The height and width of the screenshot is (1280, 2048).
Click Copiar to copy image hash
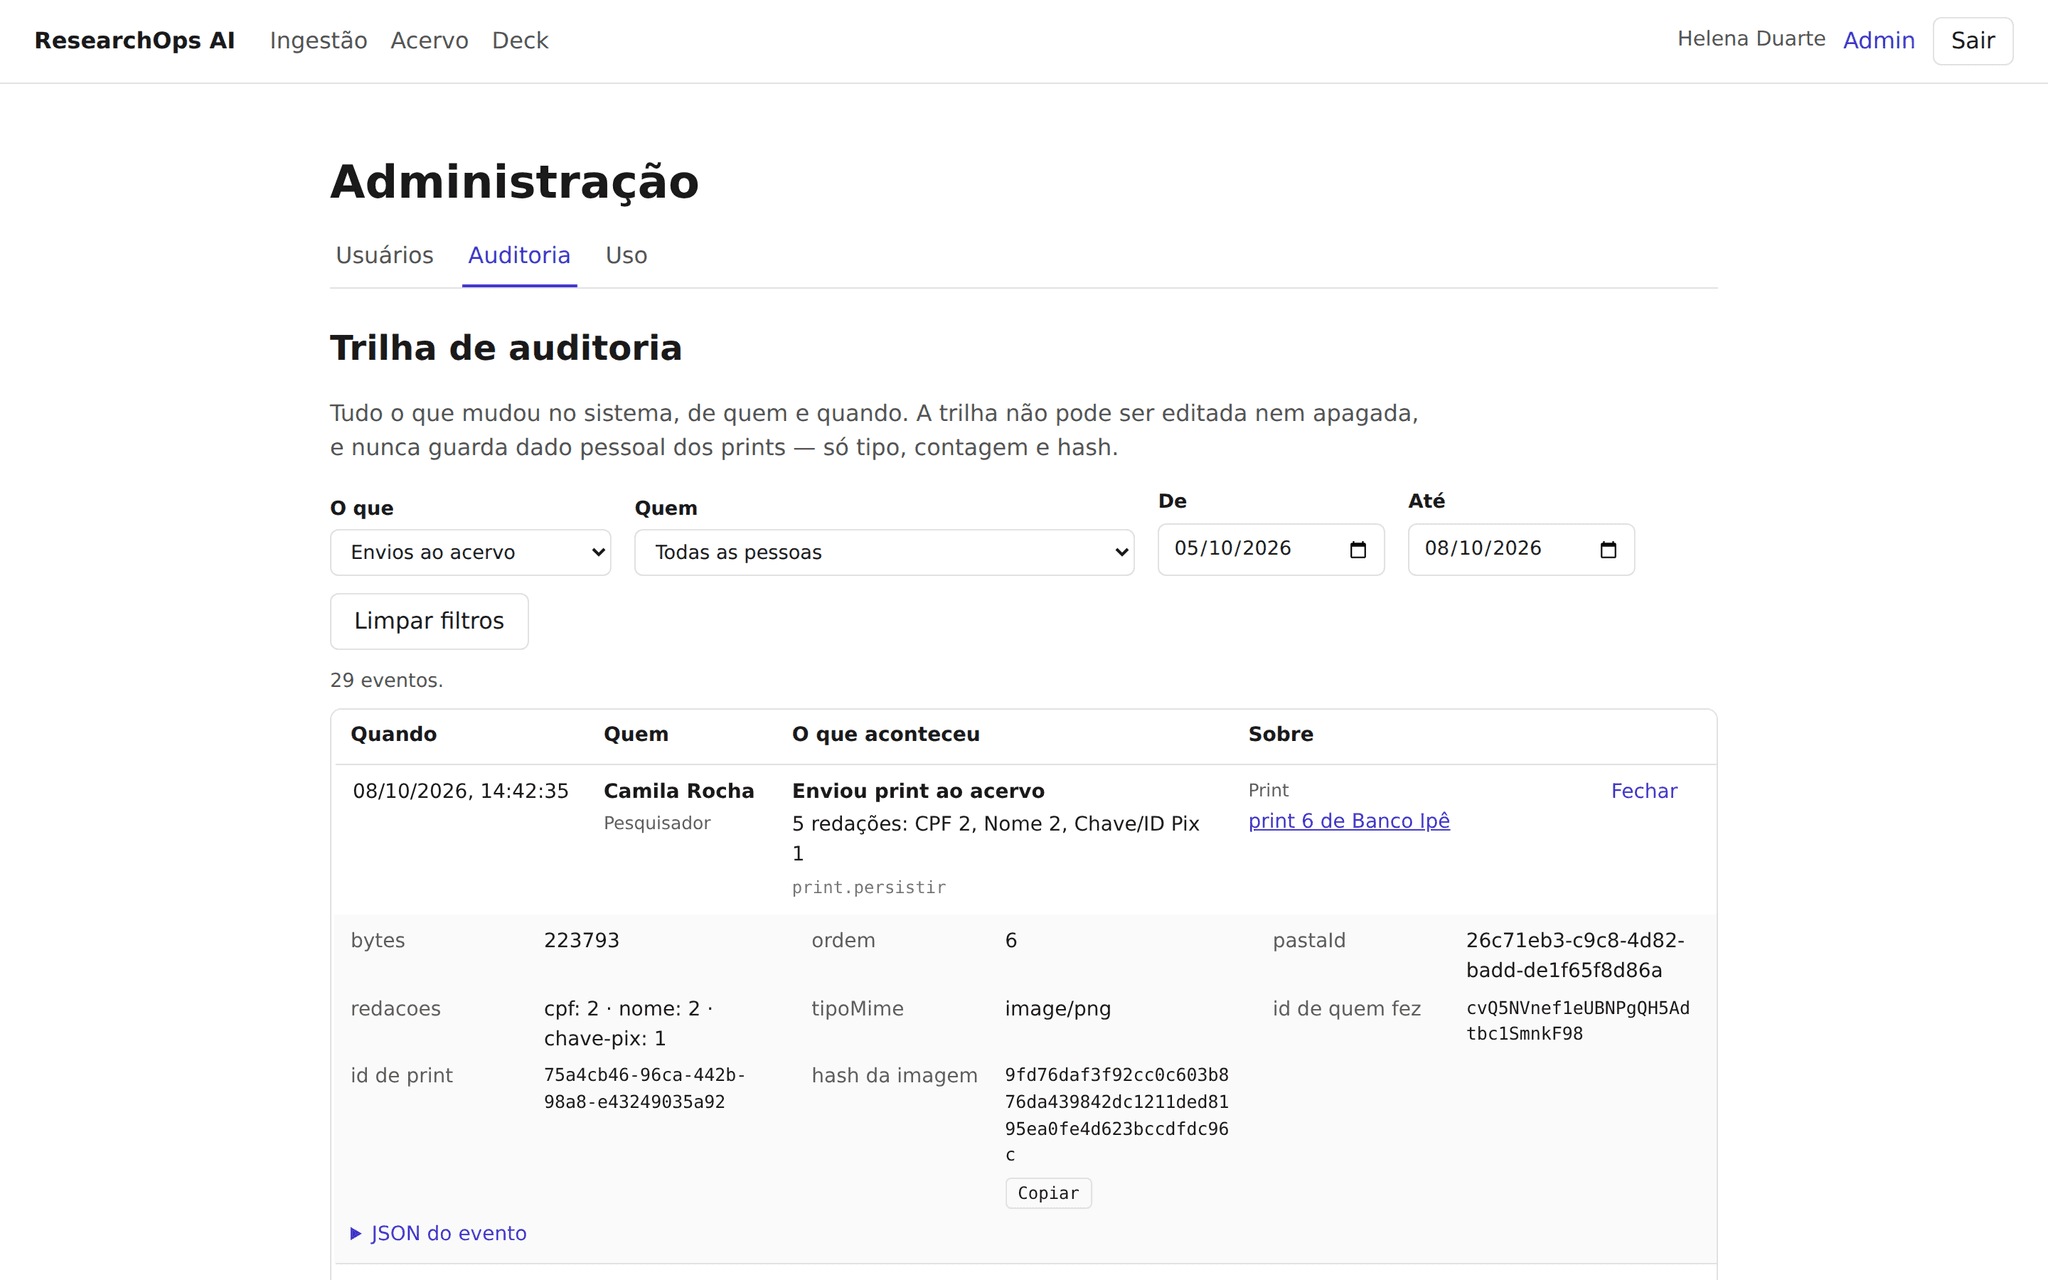pyautogui.click(x=1048, y=1193)
